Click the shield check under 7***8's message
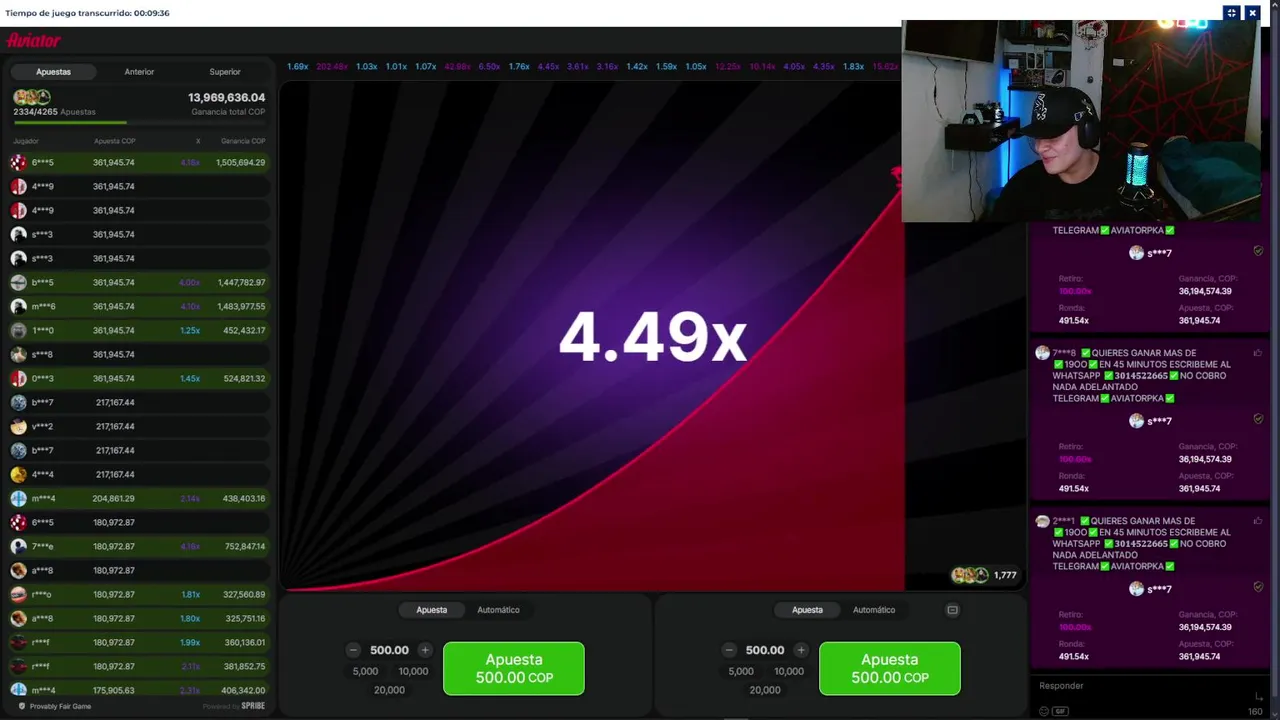 (1258, 419)
